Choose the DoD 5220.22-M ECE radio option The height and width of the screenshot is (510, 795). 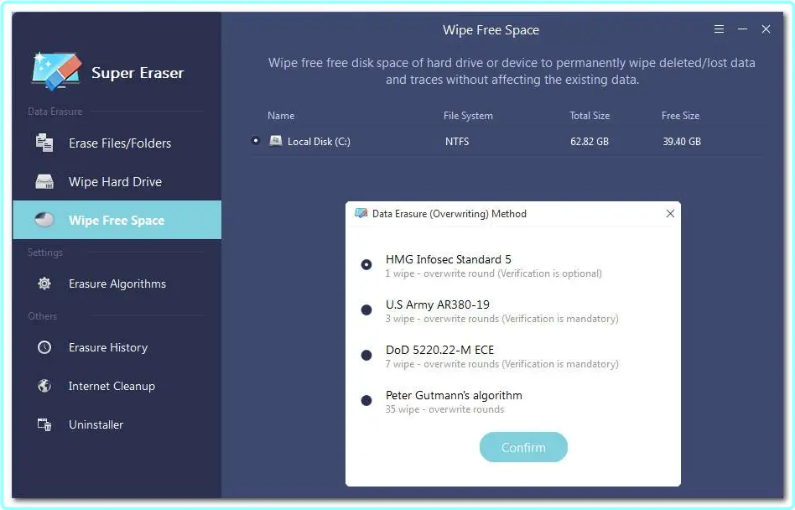point(366,356)
